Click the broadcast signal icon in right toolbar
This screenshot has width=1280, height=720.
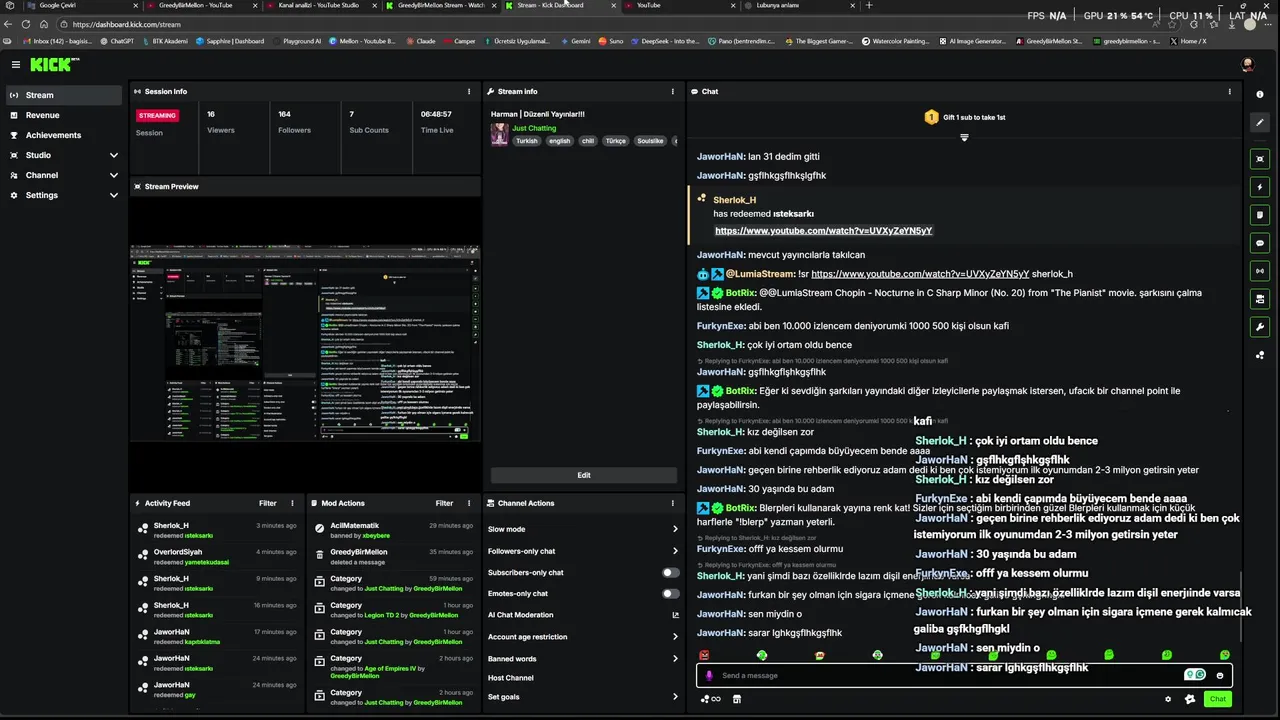pos(1260,271)
